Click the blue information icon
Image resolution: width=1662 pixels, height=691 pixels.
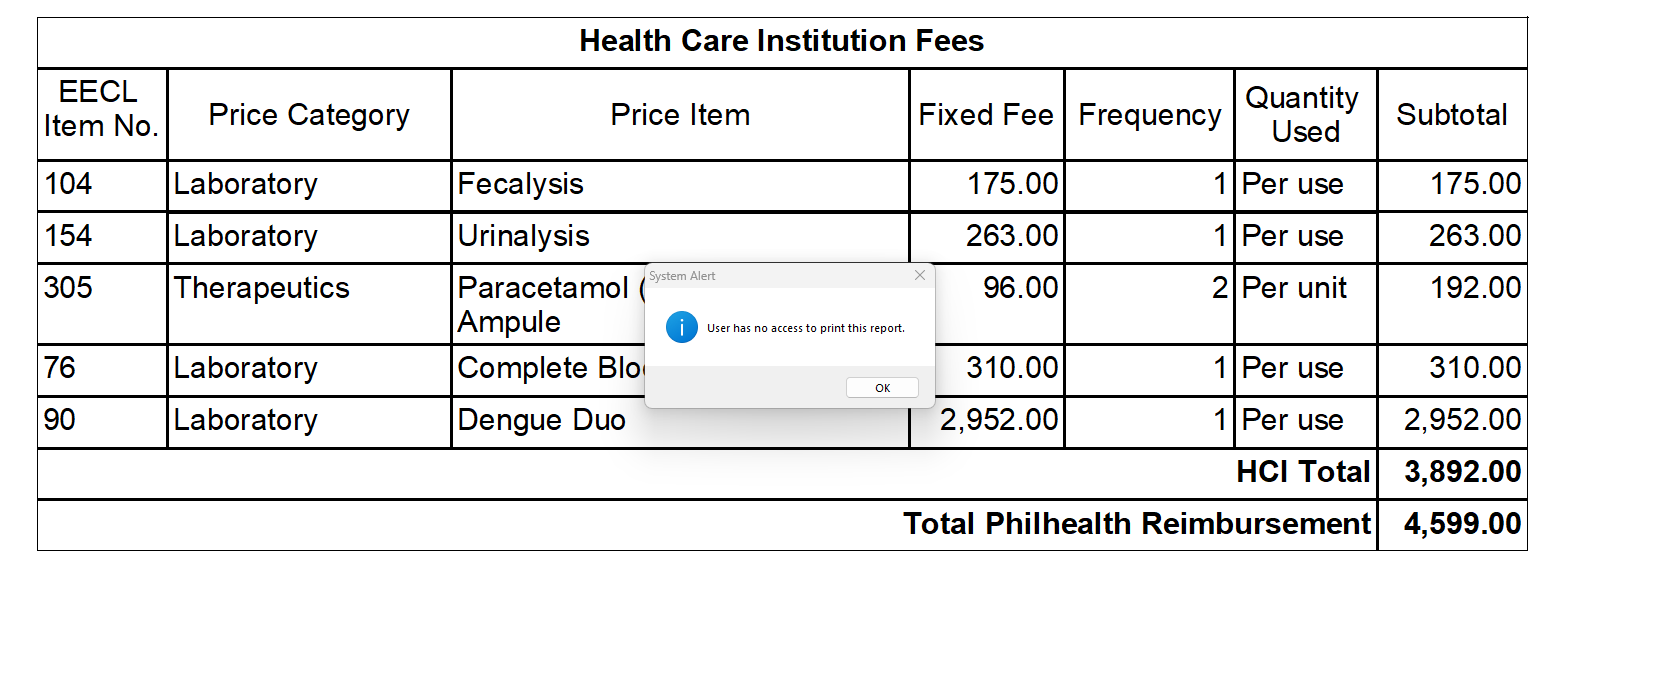coord(682,327)
